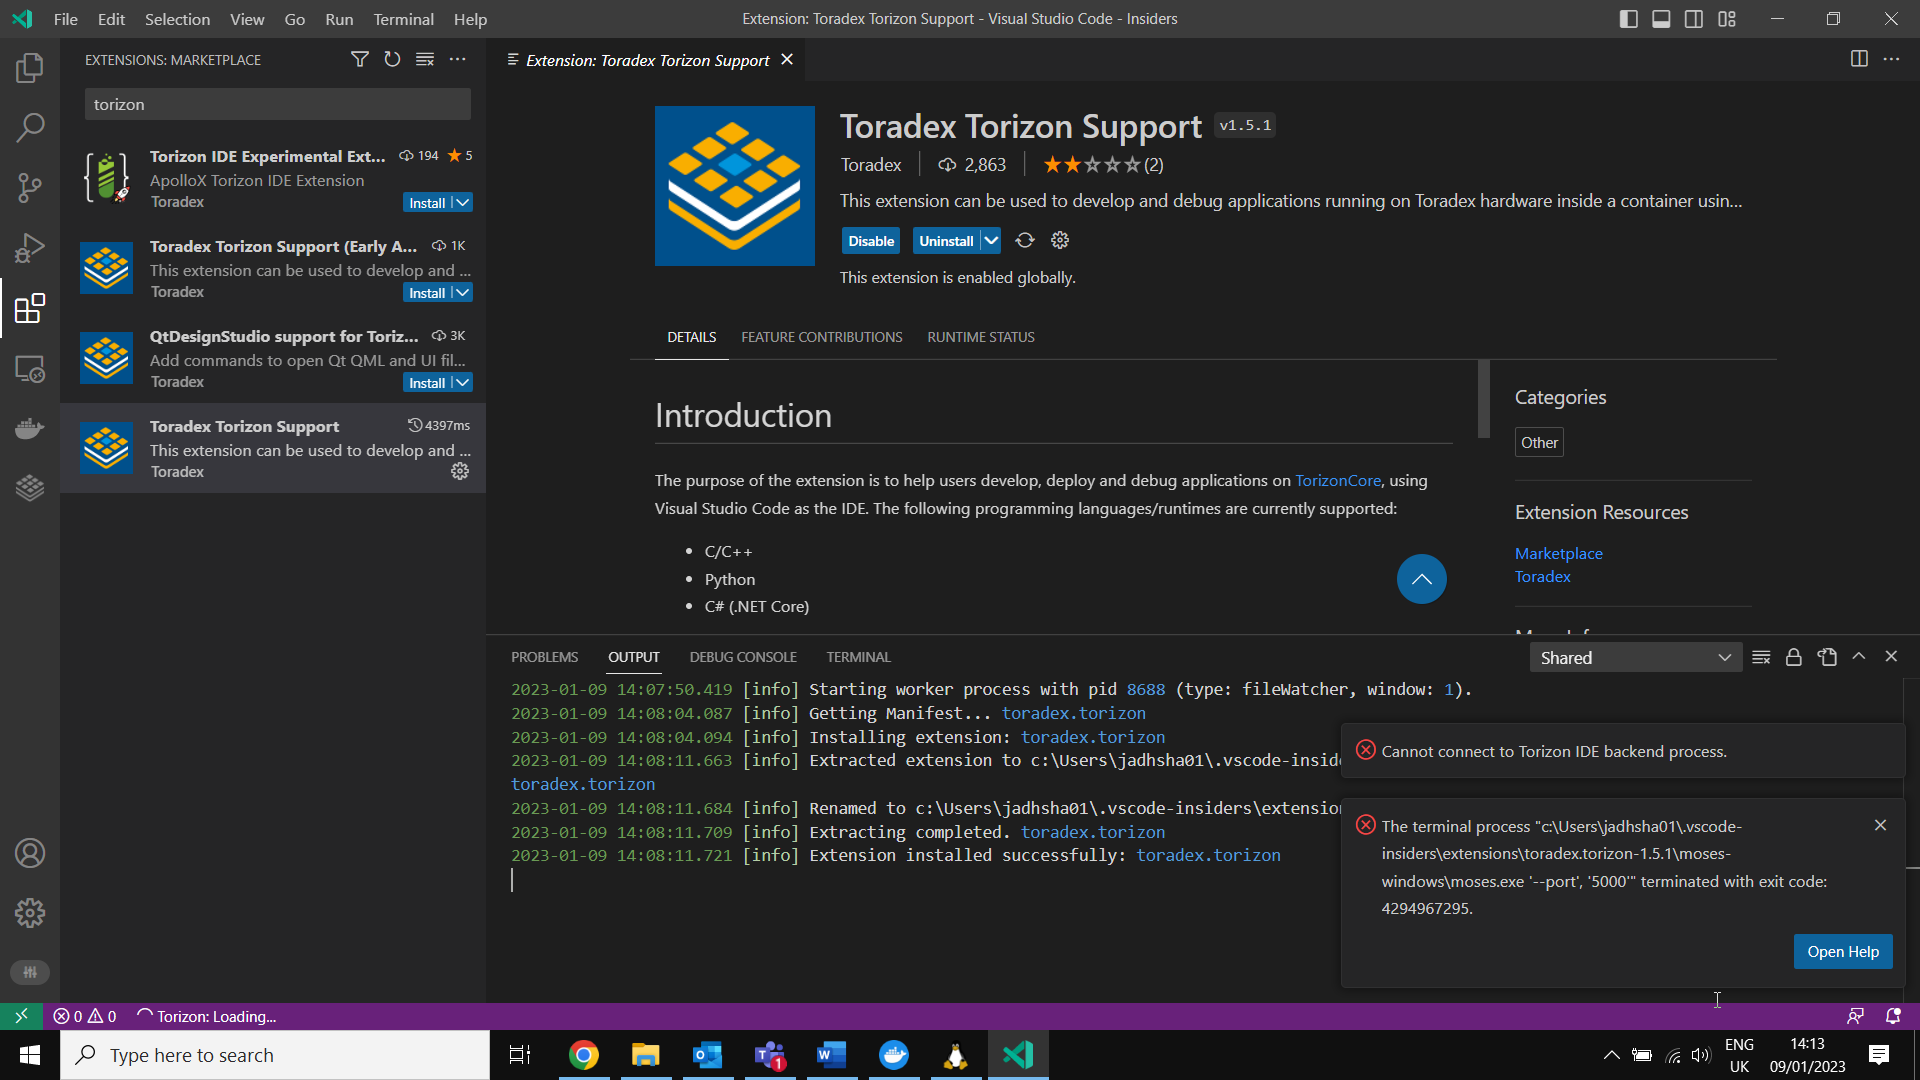Open the Source Control view
The height and width of the screenshot is (1080, 1920).
point(30,188)
